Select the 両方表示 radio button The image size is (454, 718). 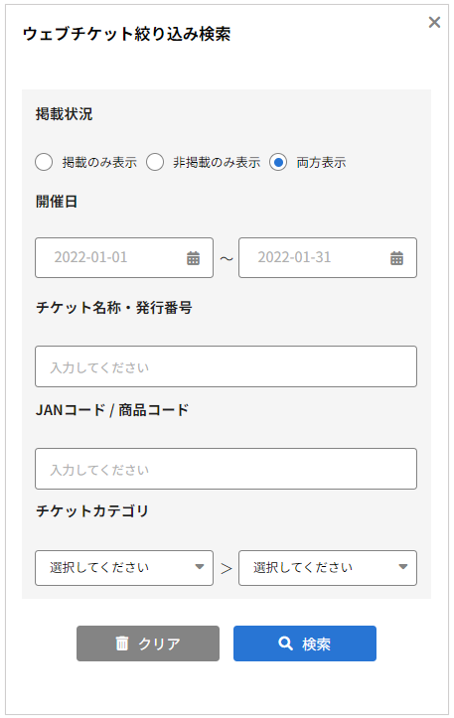[278, 162]
